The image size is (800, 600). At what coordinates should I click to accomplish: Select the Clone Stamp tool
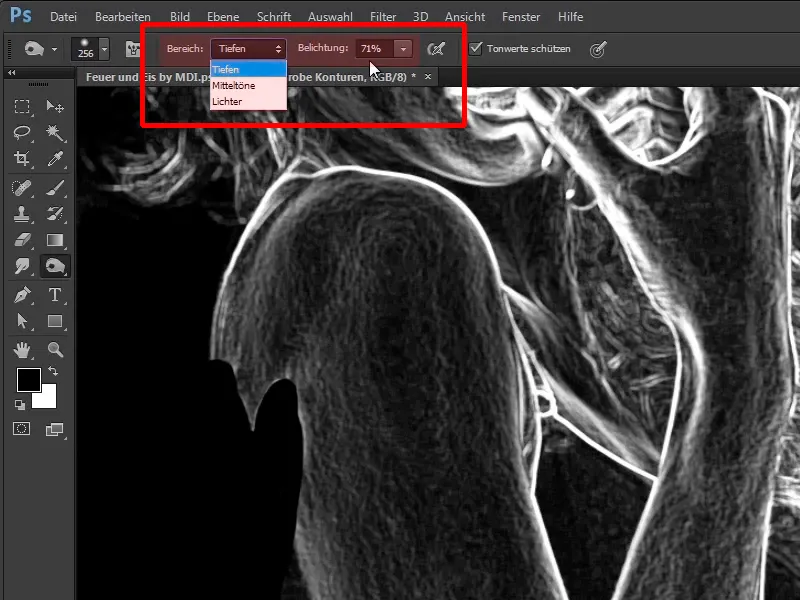pos(21,214)
